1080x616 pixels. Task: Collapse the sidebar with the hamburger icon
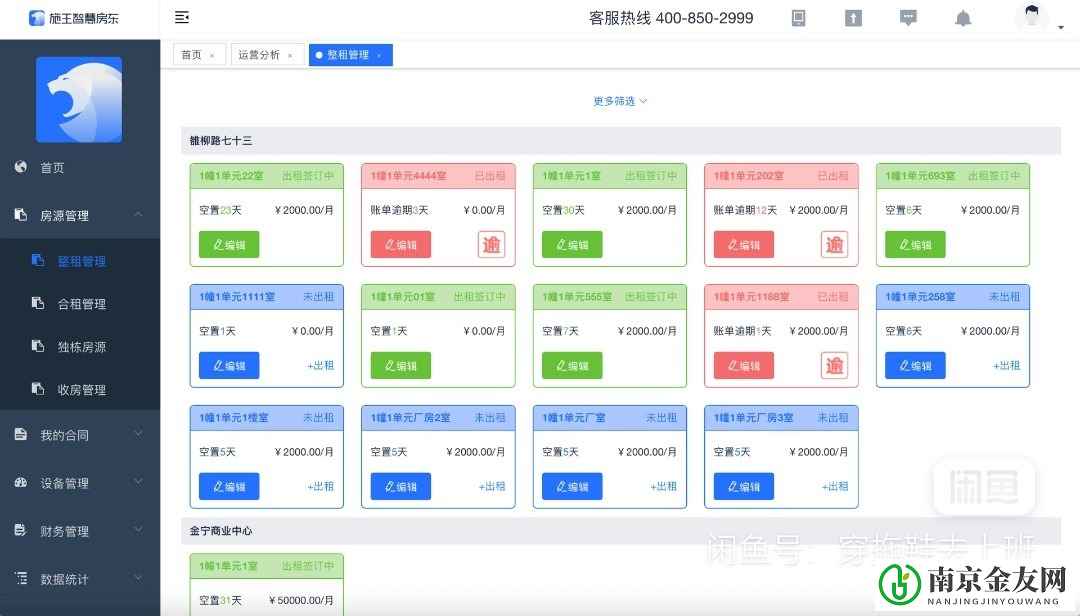182,17
